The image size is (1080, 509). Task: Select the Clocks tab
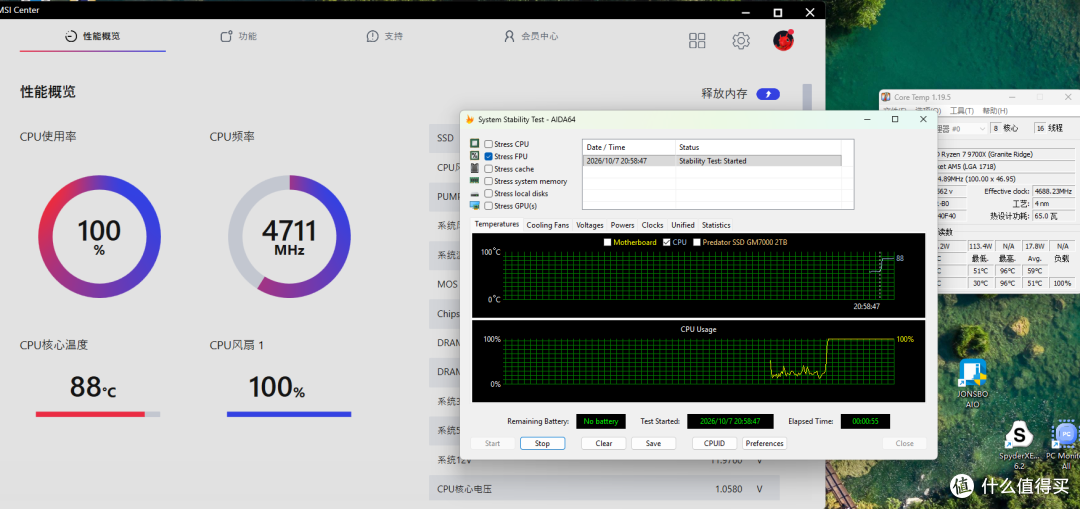pos(652,225)
